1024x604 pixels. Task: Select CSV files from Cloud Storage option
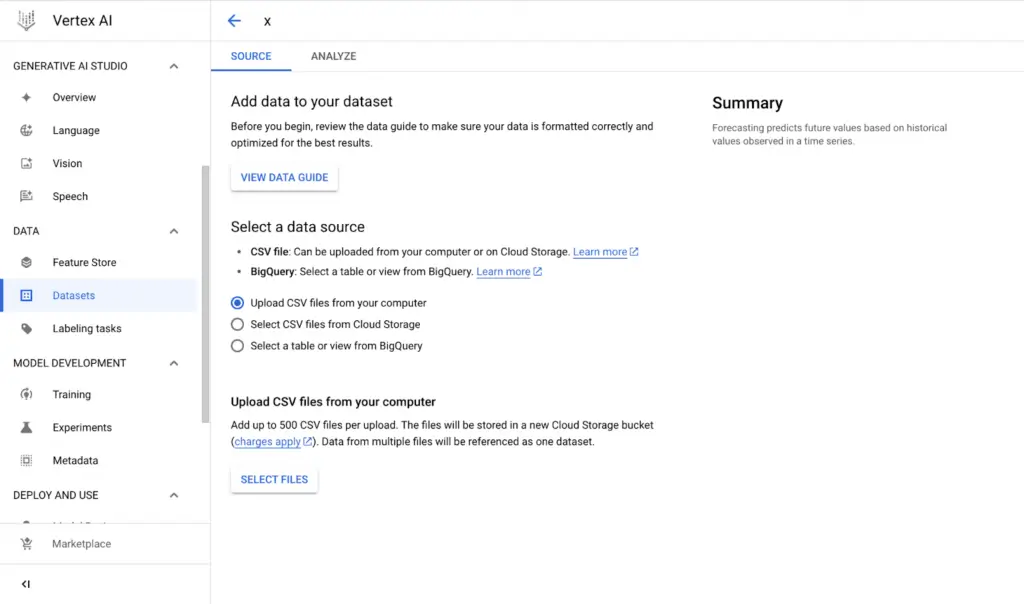coord(237,325)
